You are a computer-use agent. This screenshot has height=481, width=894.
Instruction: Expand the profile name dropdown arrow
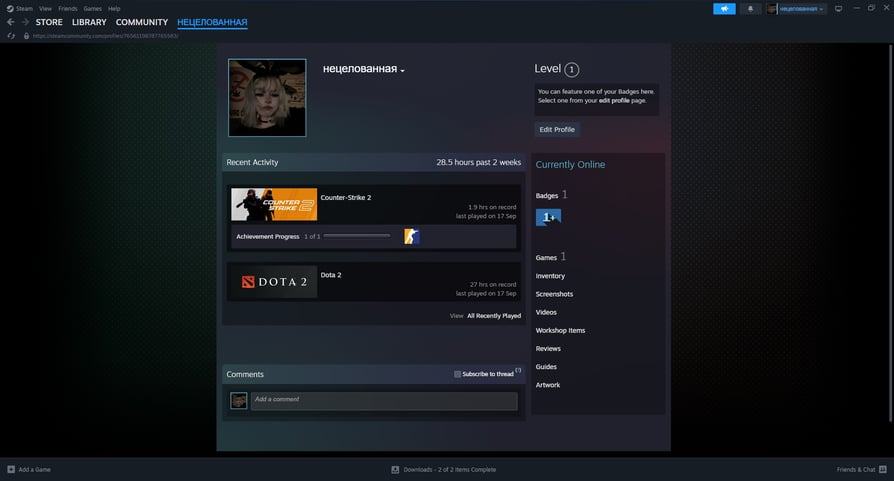[403, 71]
